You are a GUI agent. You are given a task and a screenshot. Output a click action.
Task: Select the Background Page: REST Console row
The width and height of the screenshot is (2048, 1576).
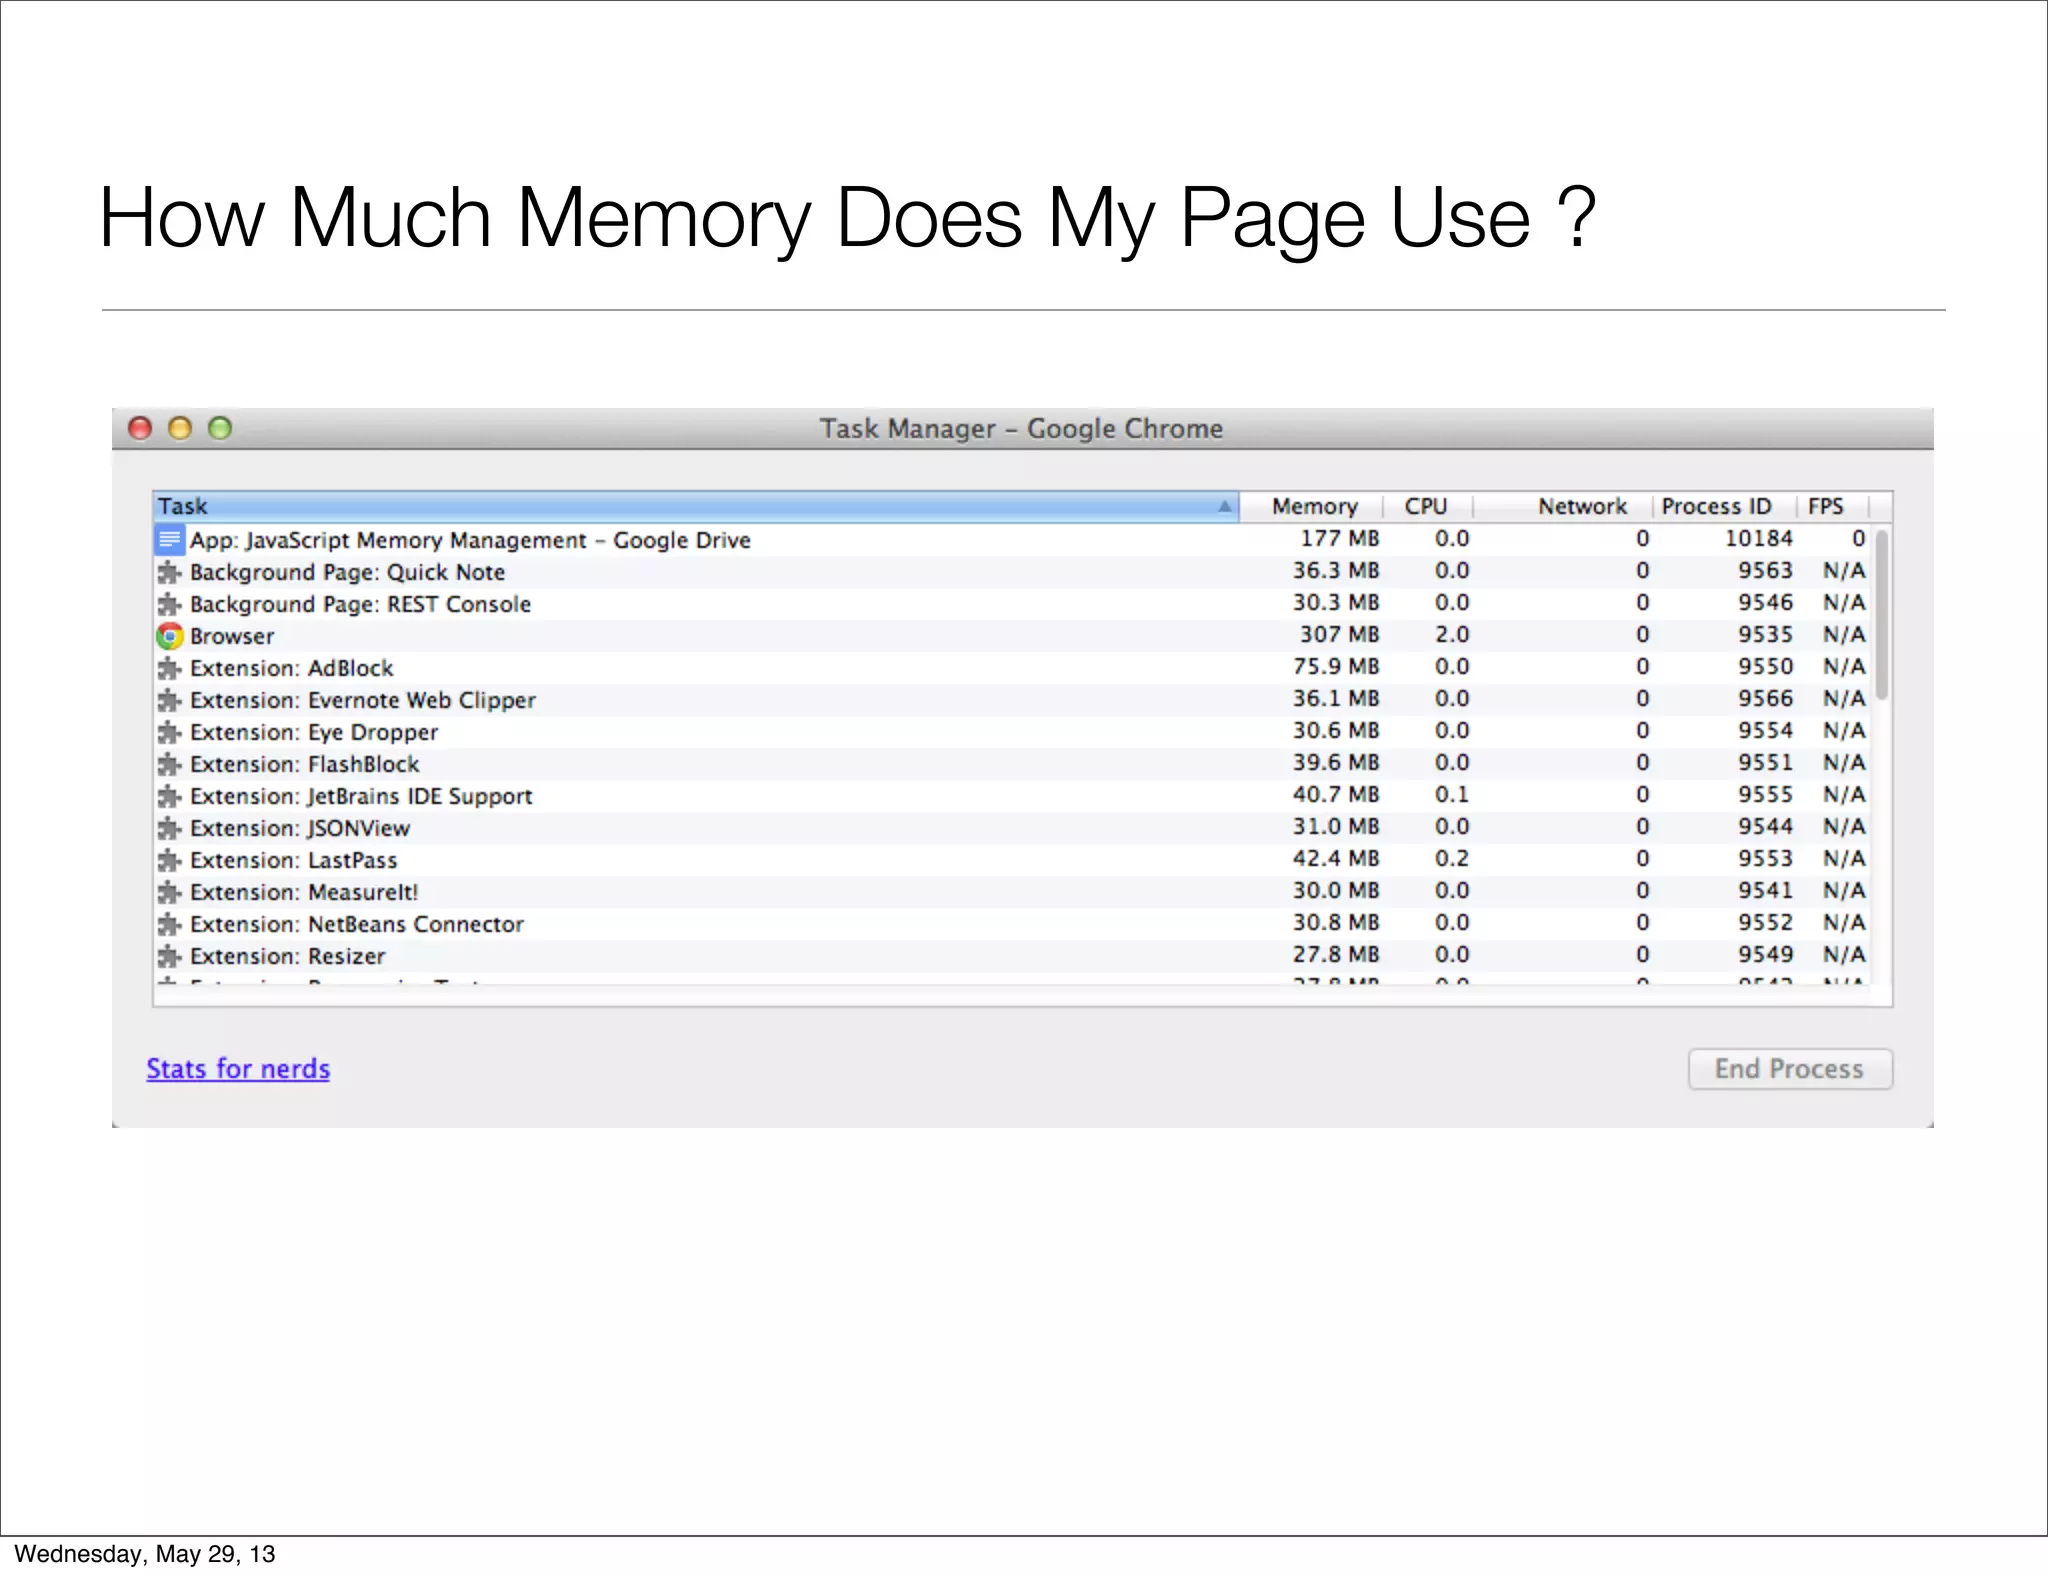1012,604
